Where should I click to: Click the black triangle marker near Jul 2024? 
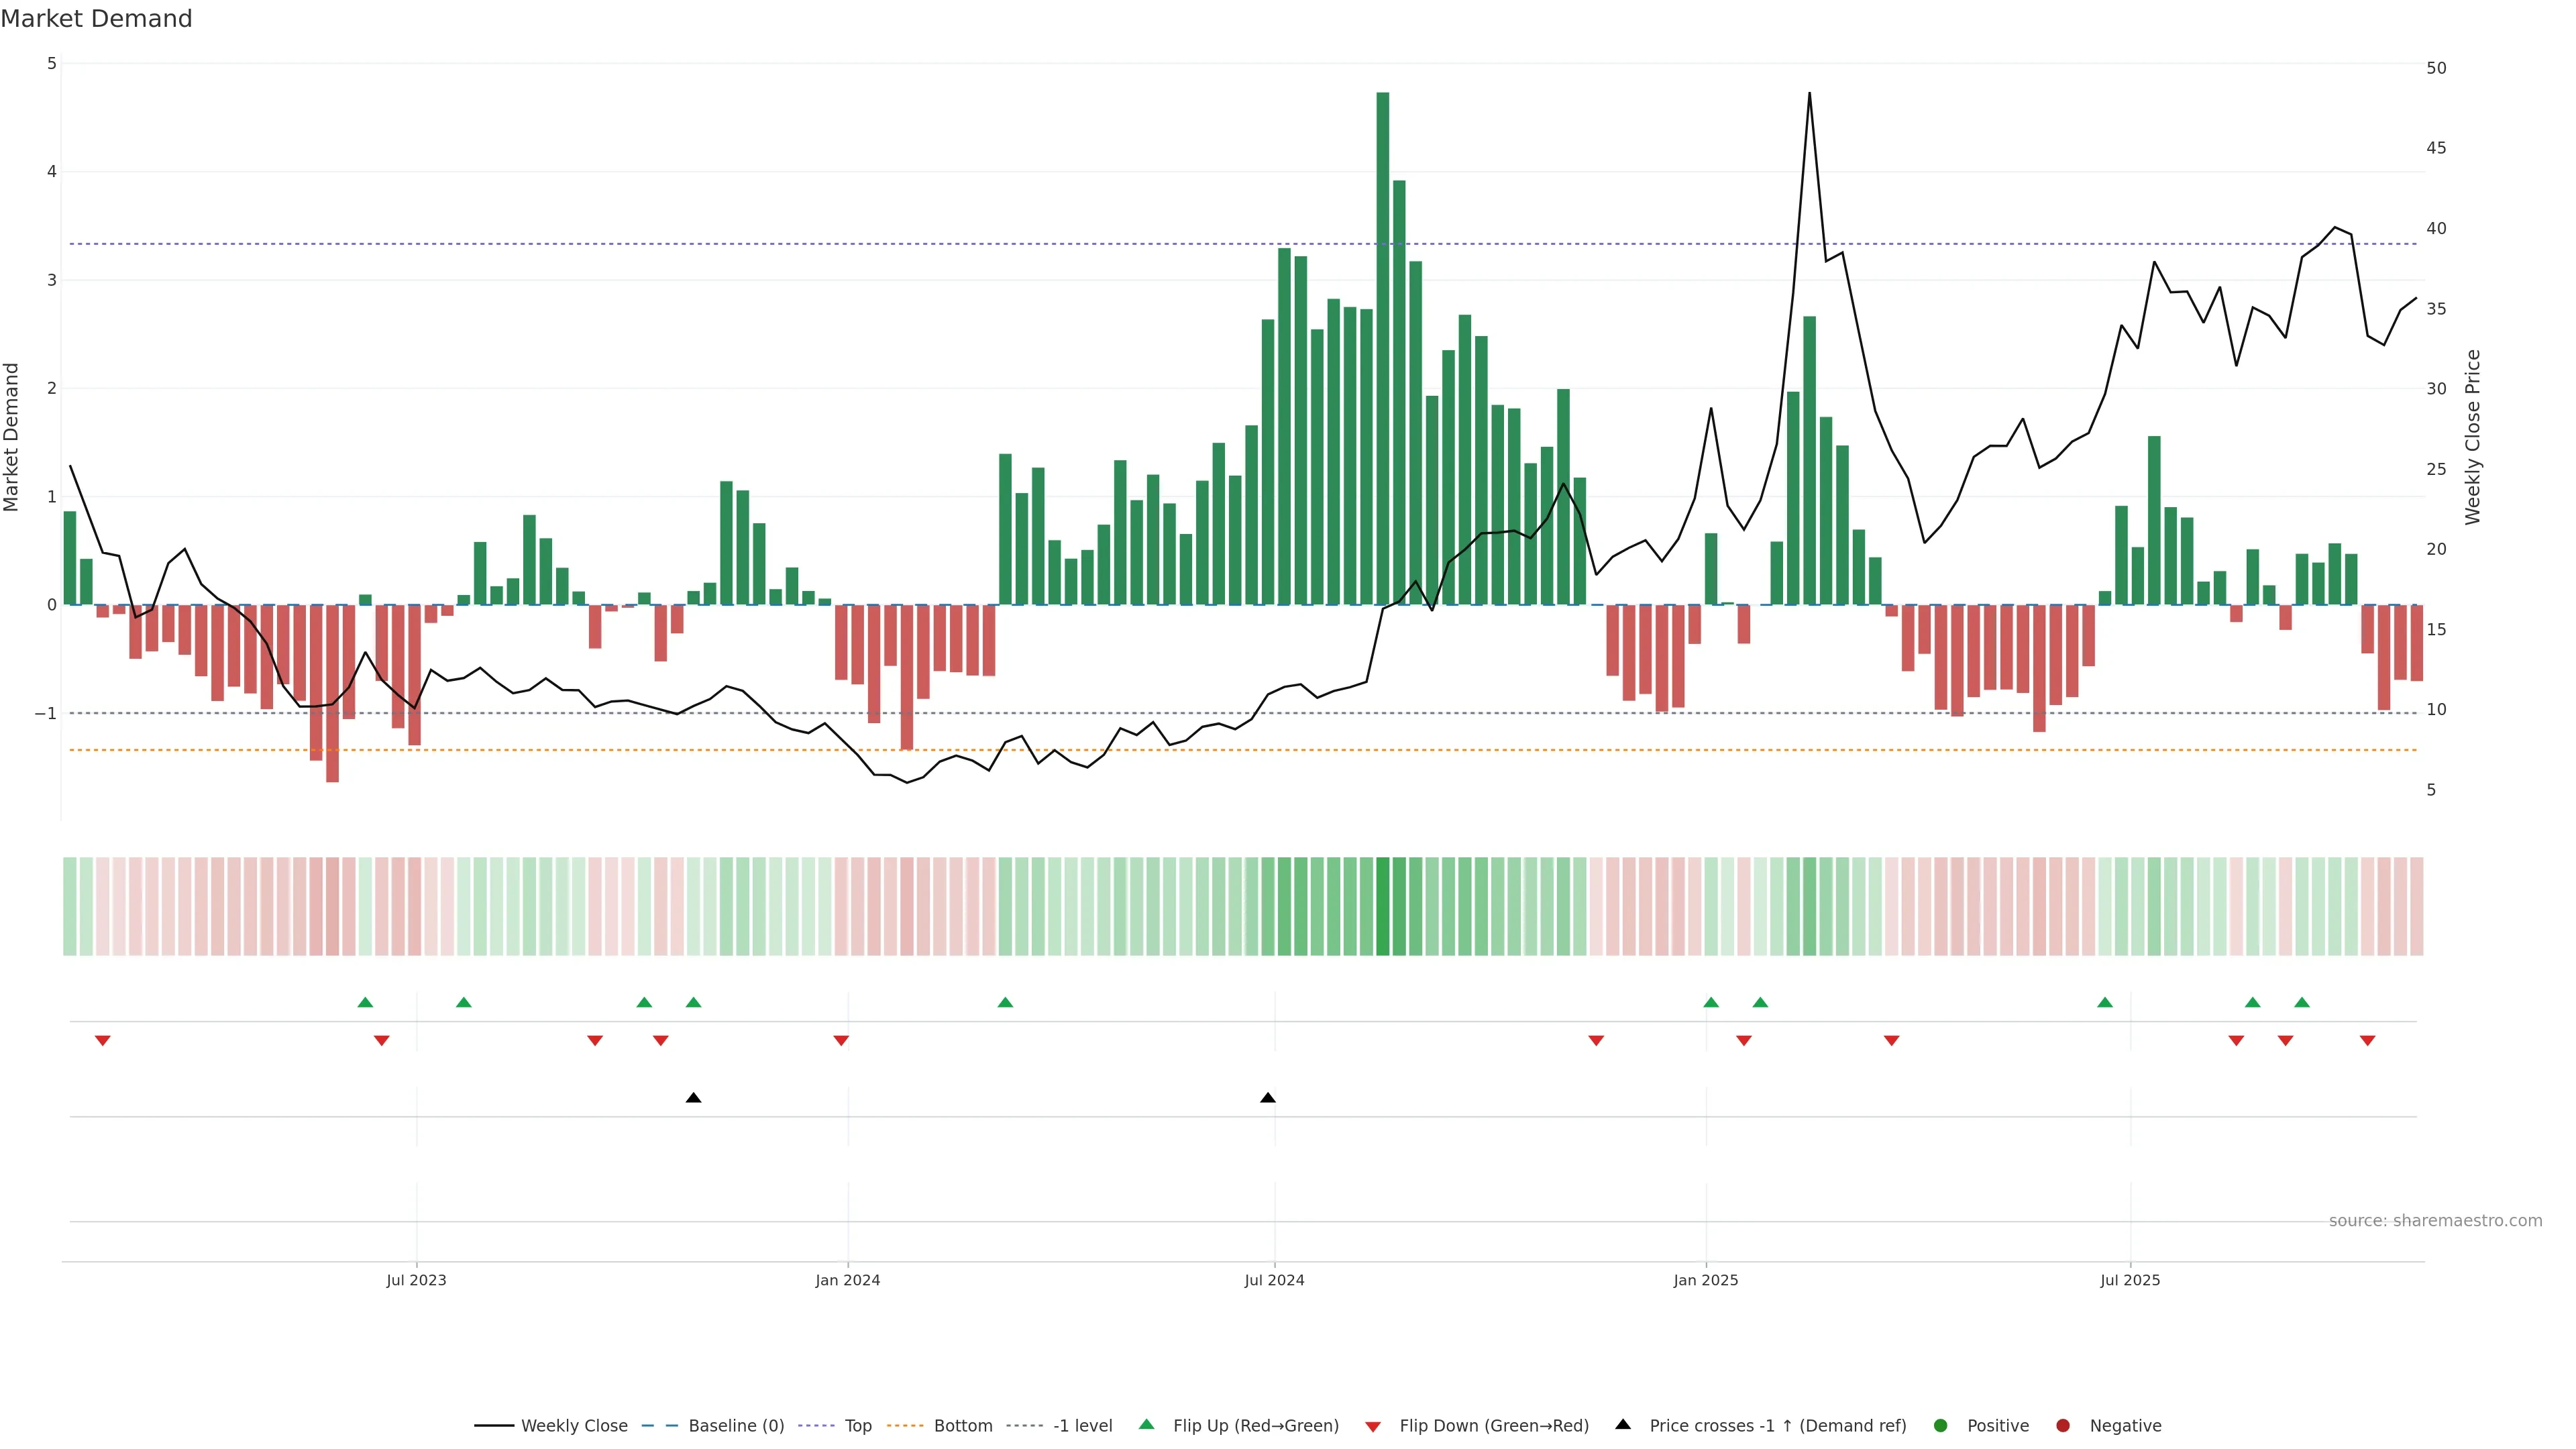(x=1268, y=1098)
